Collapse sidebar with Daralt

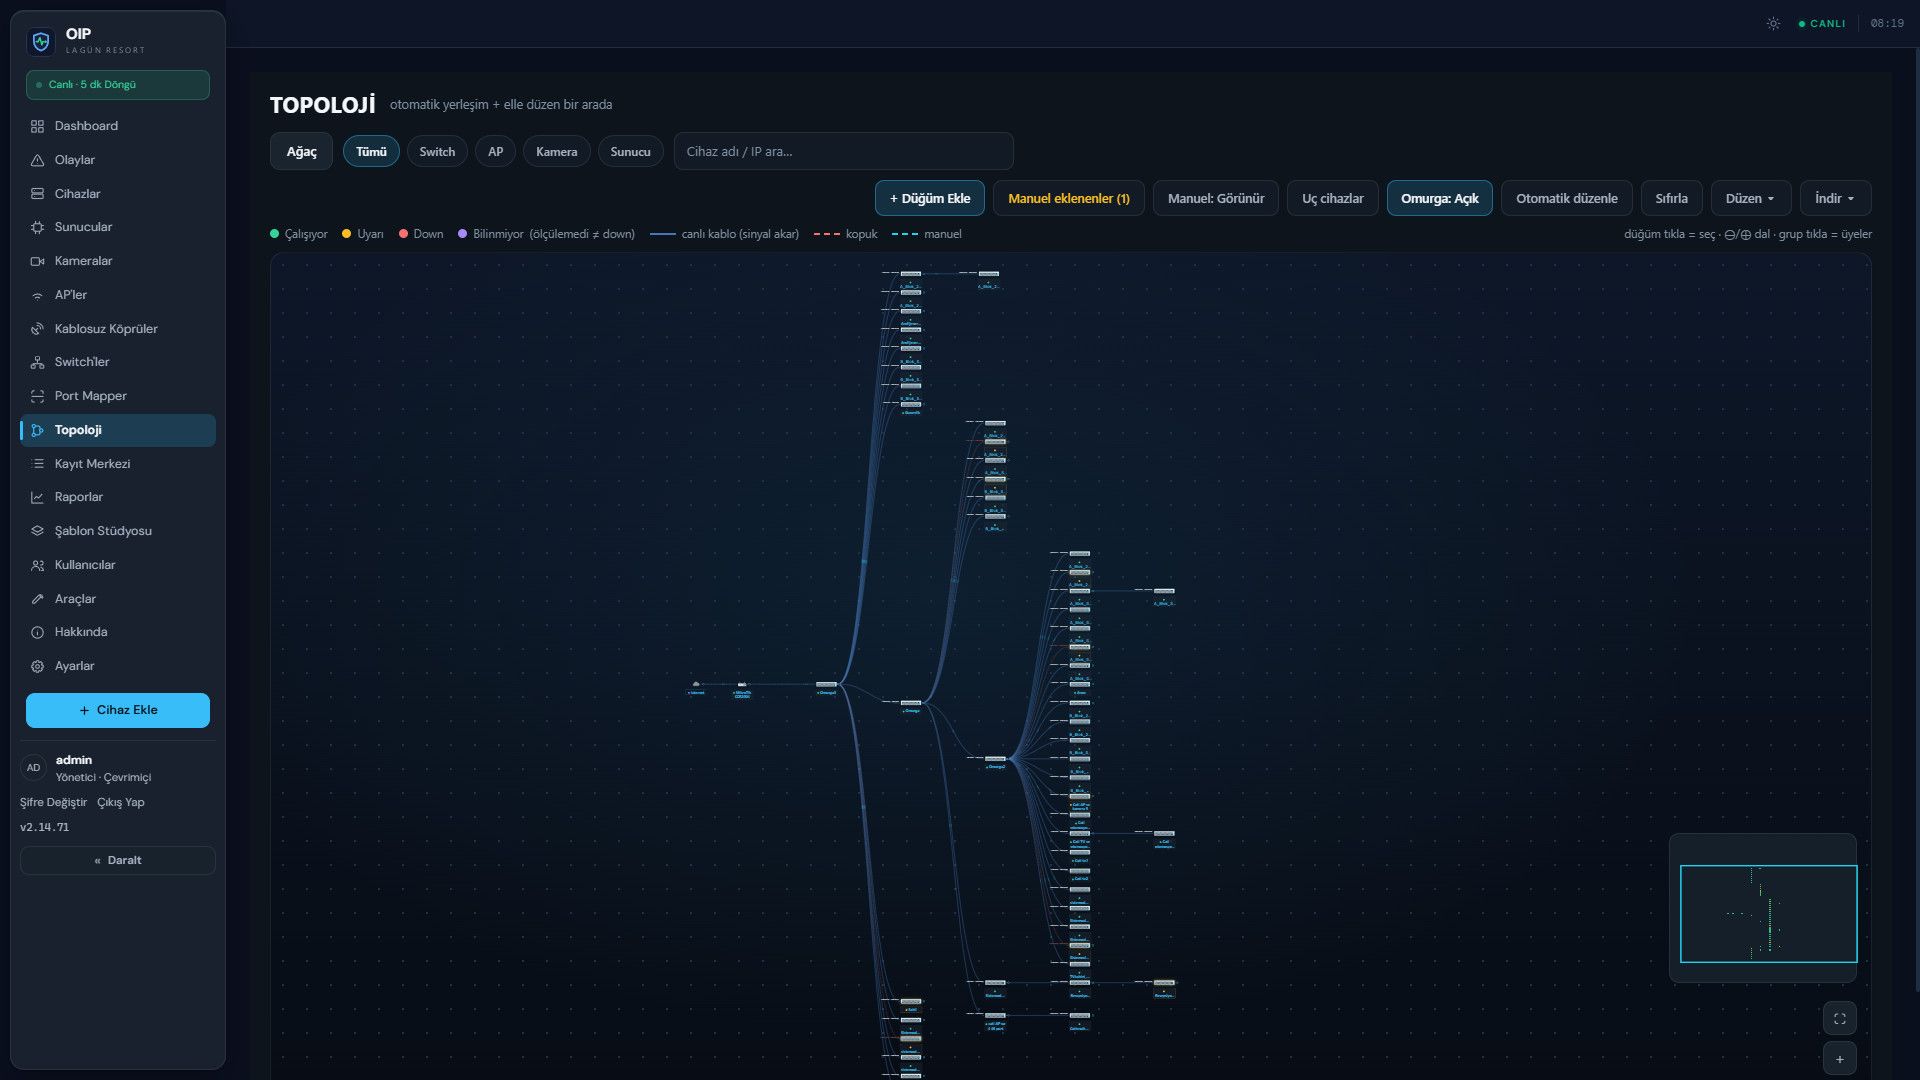pos(118,860)
